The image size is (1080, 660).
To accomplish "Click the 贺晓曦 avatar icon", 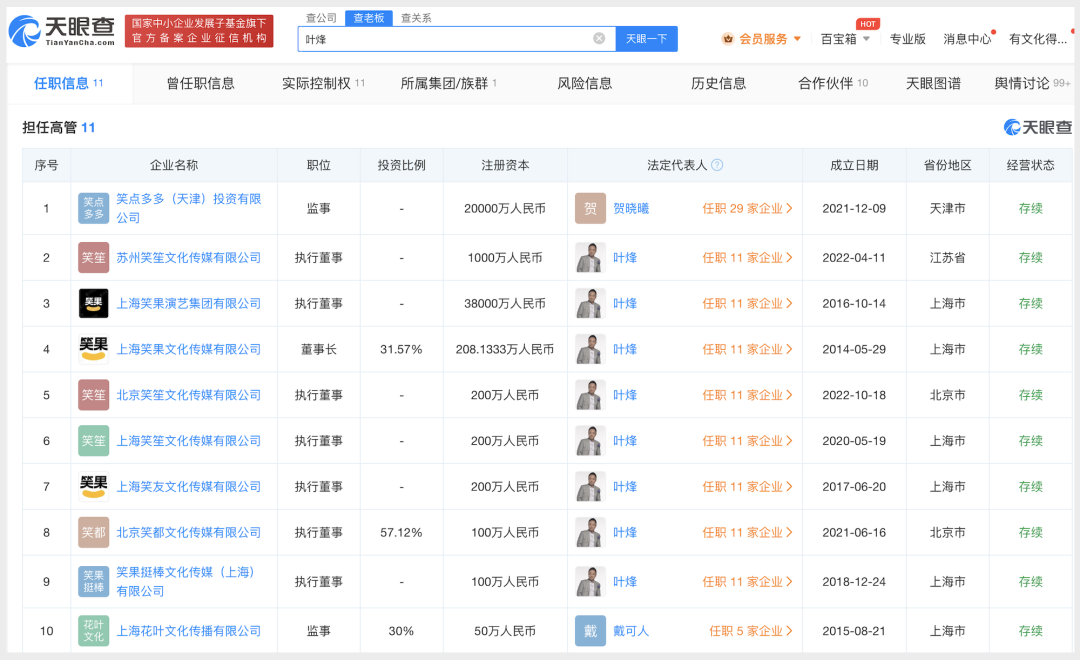I will pyautogui.click(x=590, y=208).
